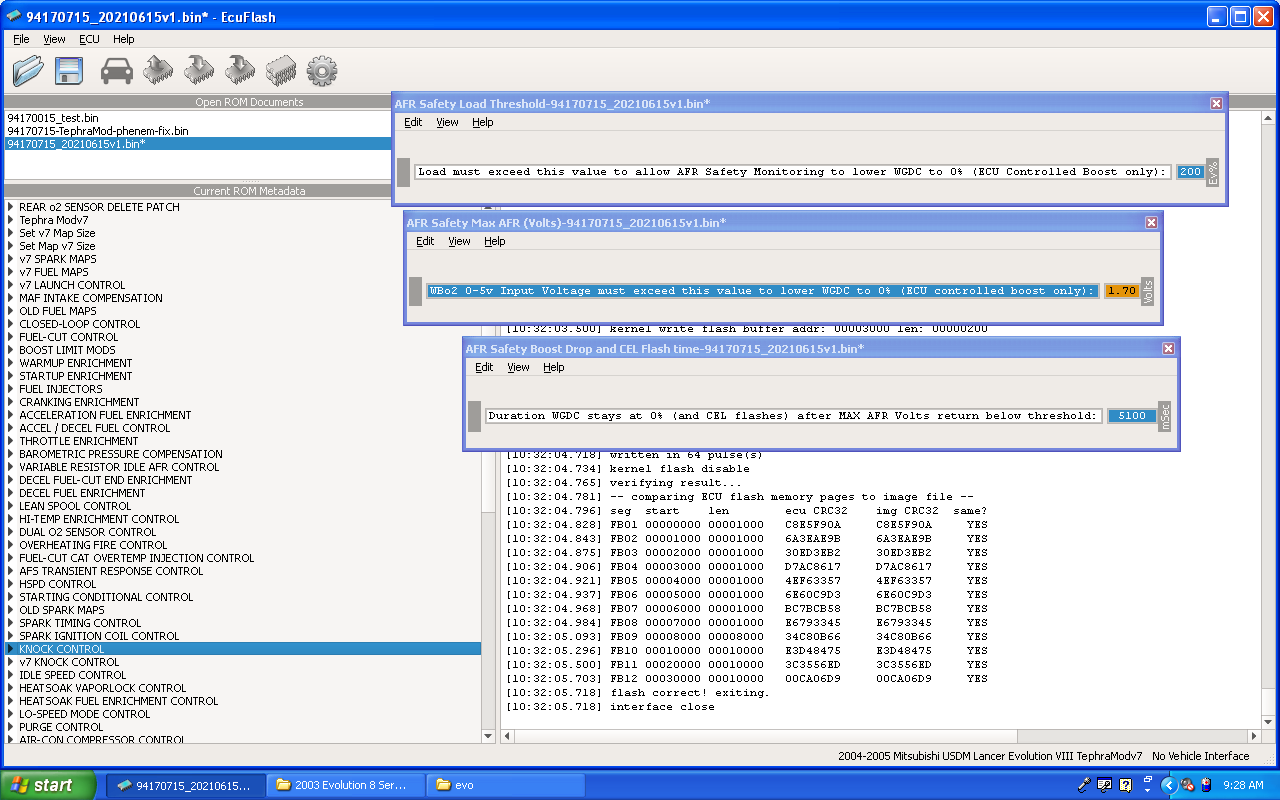The image size is (1280, 800).
Task: Click the floppy disk Save ROM icon
Action: (x=68, y=70)
